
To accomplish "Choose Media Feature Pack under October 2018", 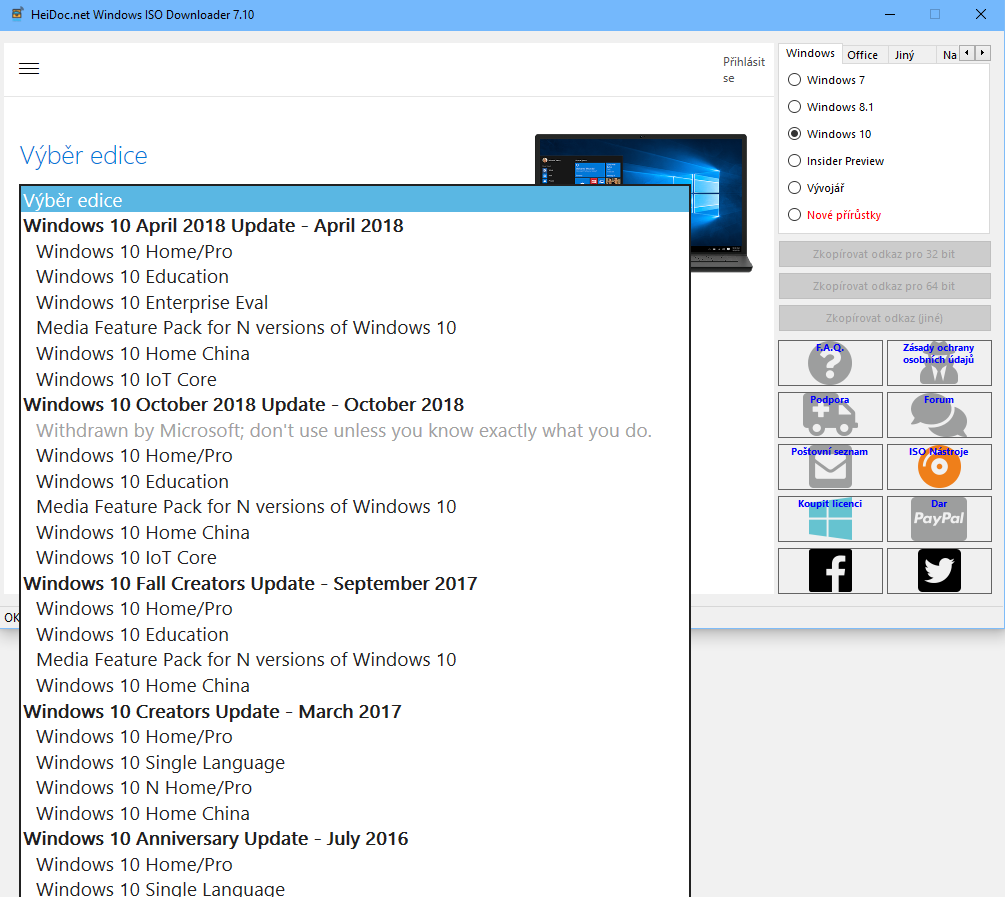I will (x=355, y=507).
